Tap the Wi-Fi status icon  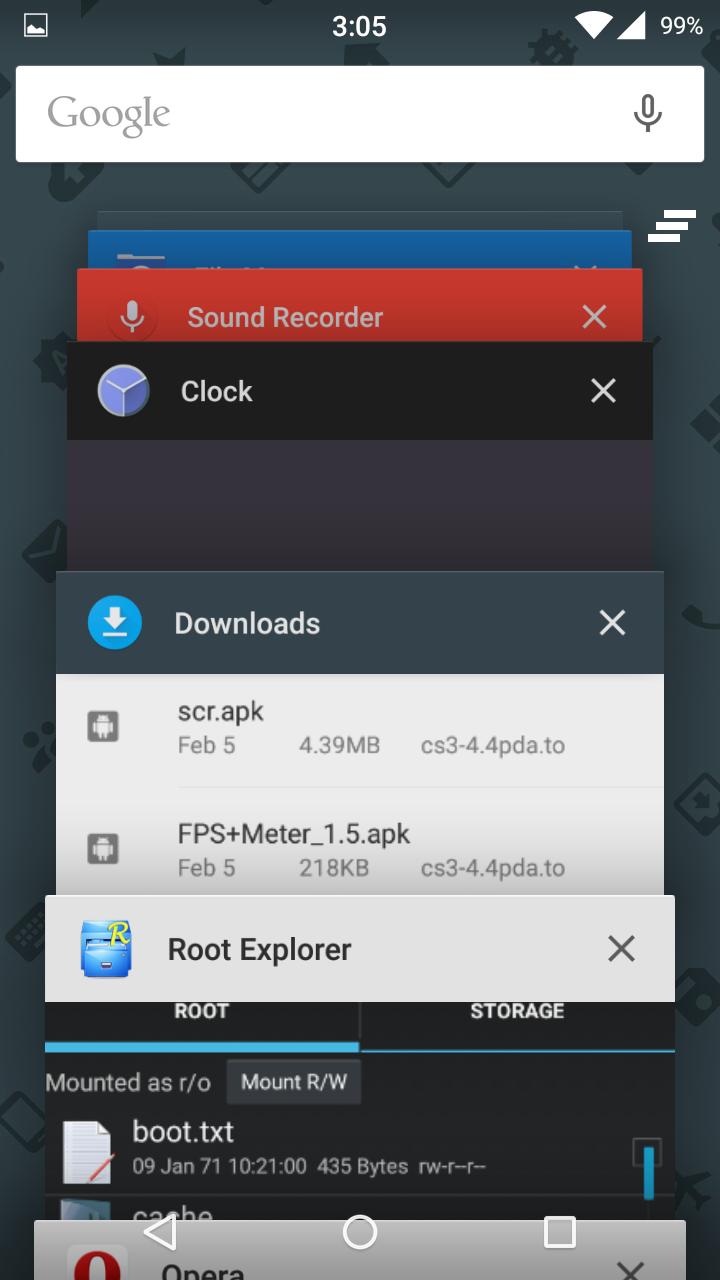click(x=593, y=26)
